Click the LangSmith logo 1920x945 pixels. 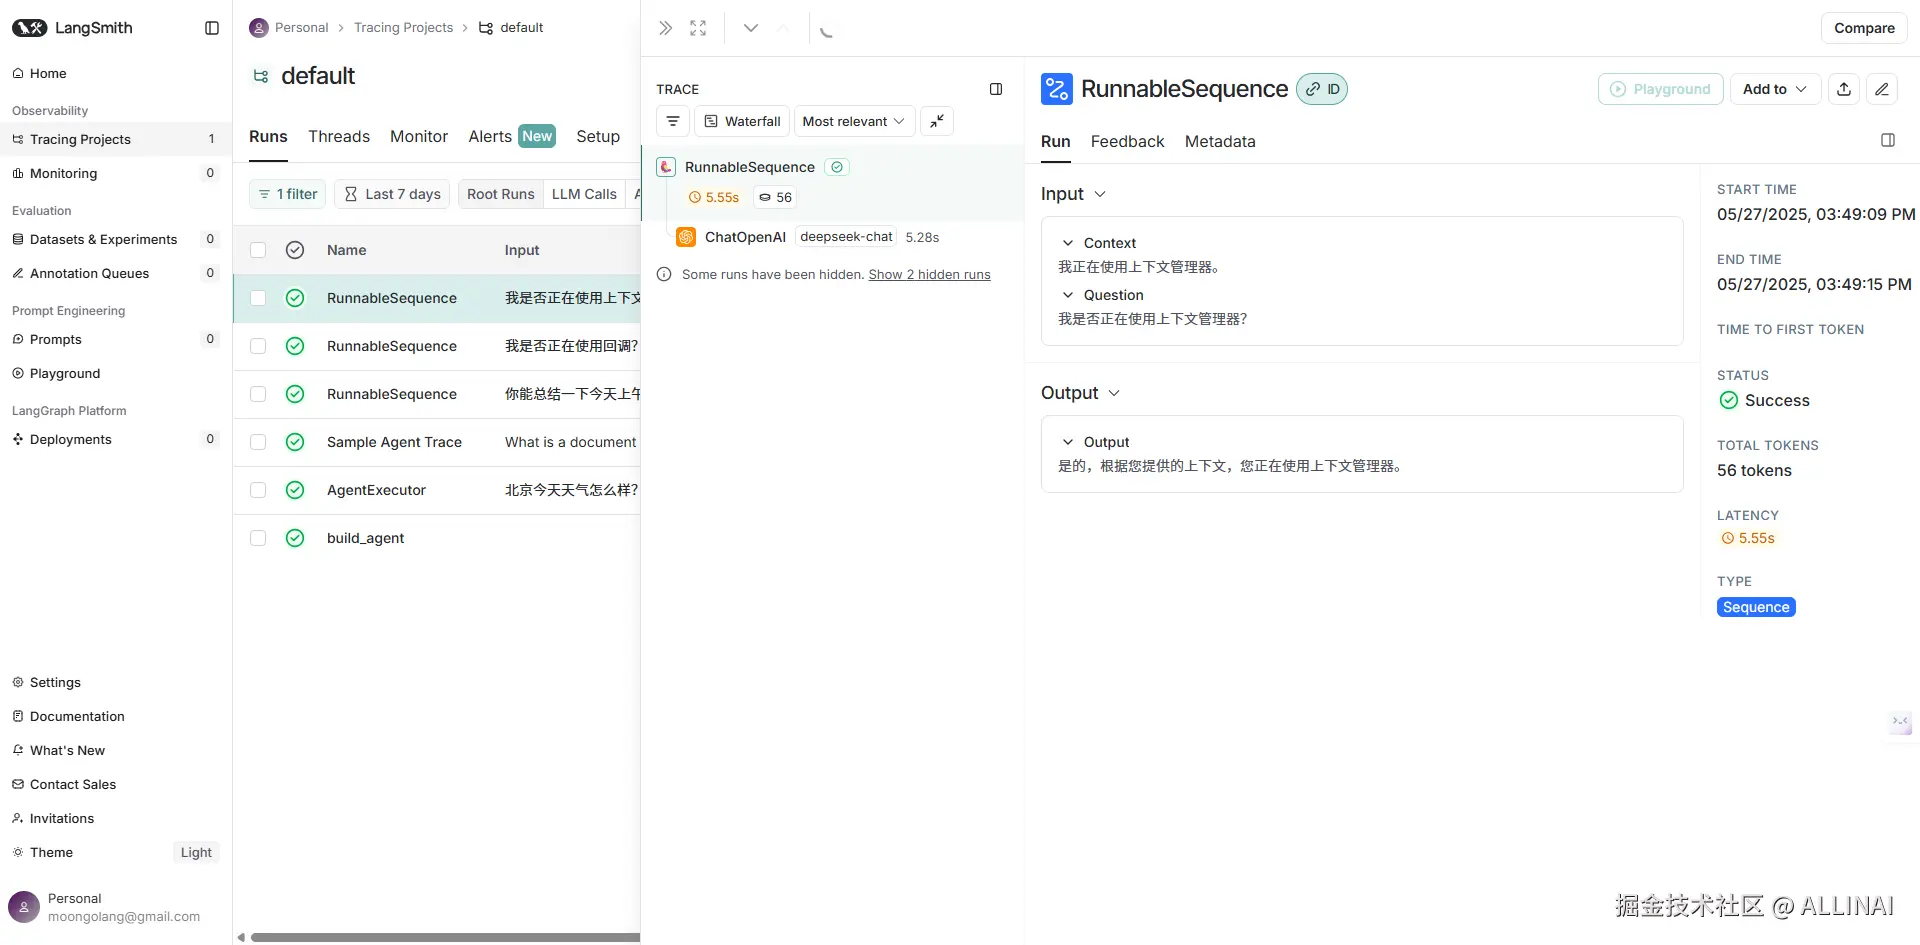click(x=72, y=28)
